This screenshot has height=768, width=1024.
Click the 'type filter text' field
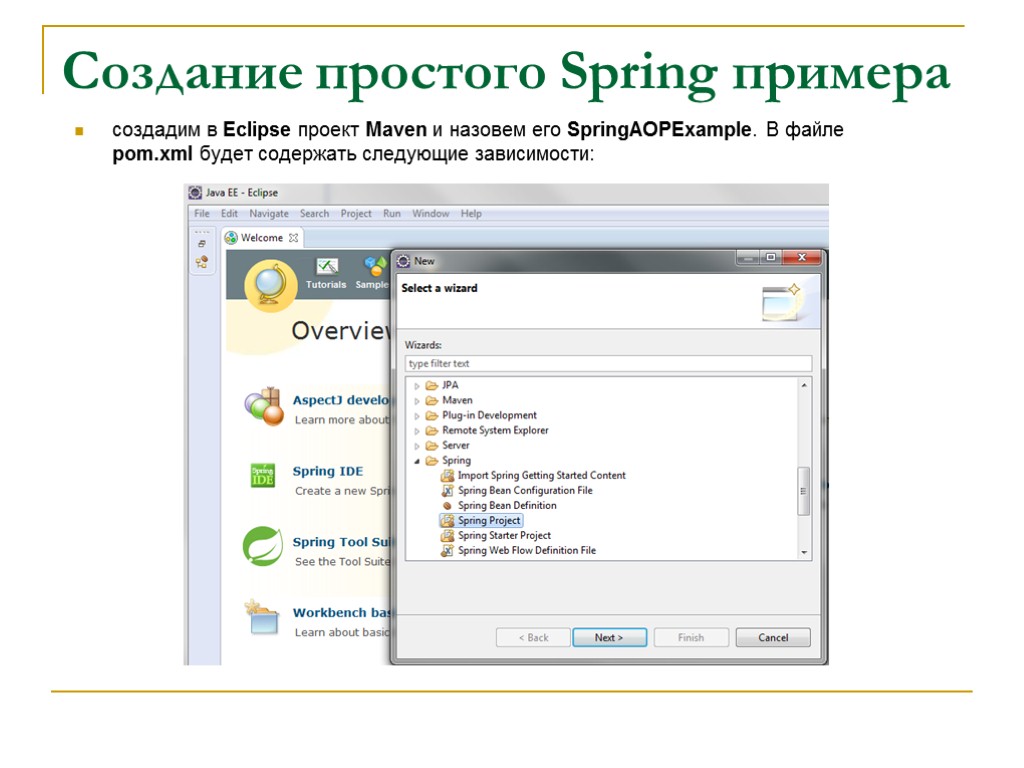tap(608, 363)
